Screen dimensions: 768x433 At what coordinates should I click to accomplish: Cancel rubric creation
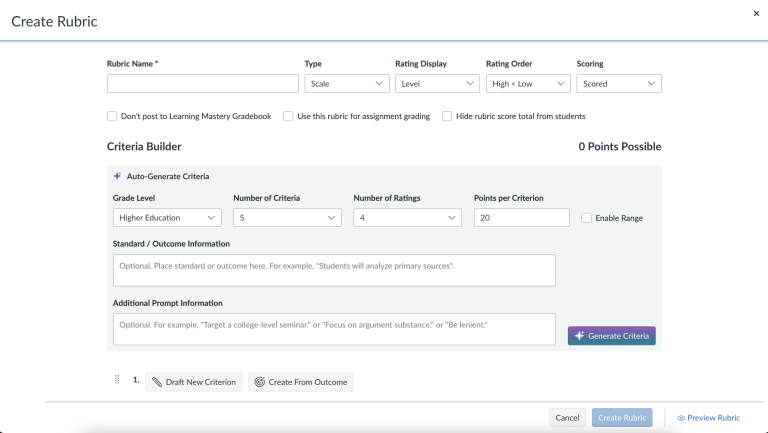[567, 418]
